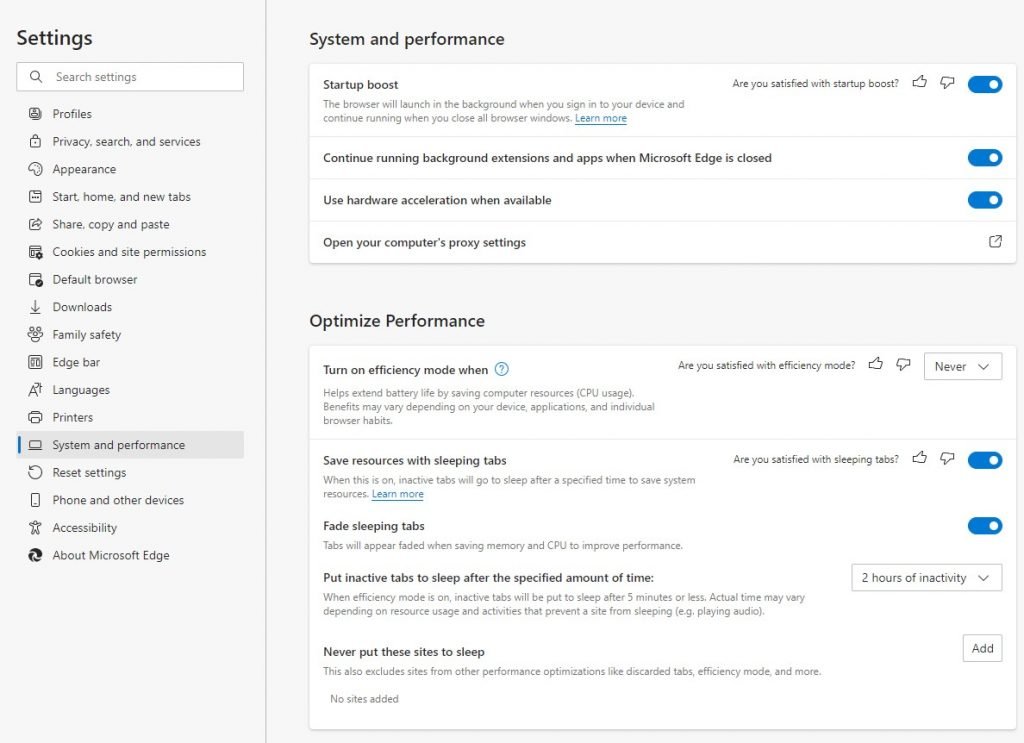Give thumbs down for startup boost
The image size is (1024, 743).
[x=947, y=82]
